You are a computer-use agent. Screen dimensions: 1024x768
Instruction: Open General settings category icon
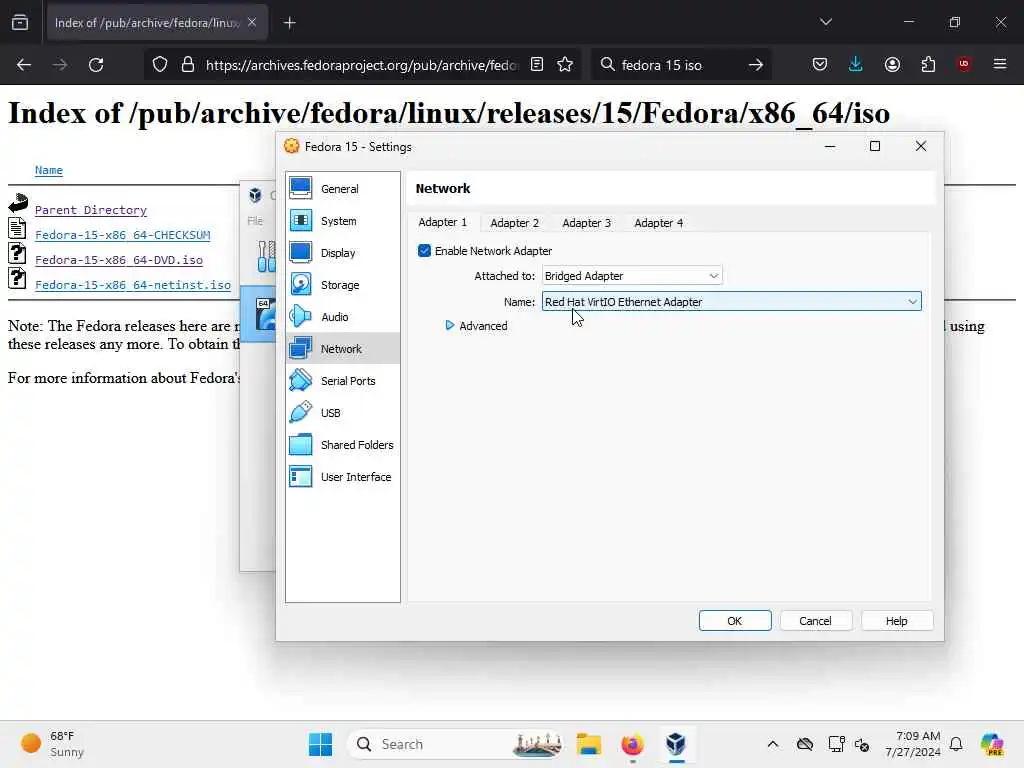click(x=300, y=188)
